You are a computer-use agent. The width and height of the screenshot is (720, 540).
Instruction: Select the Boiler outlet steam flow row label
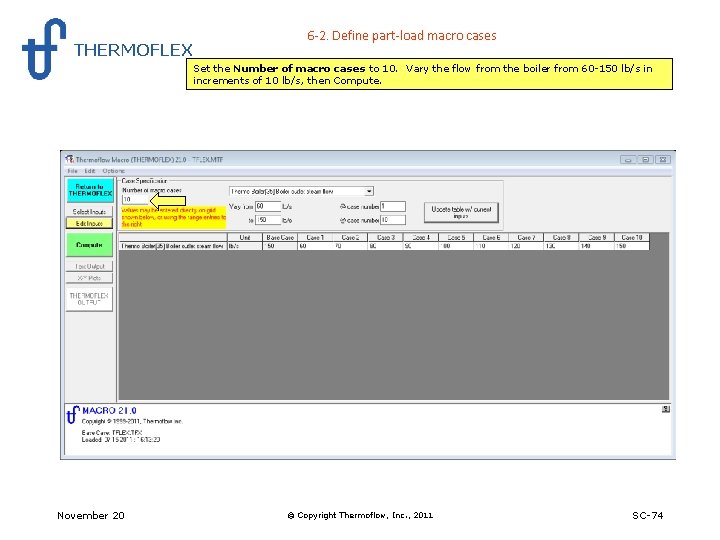point(173,246)
